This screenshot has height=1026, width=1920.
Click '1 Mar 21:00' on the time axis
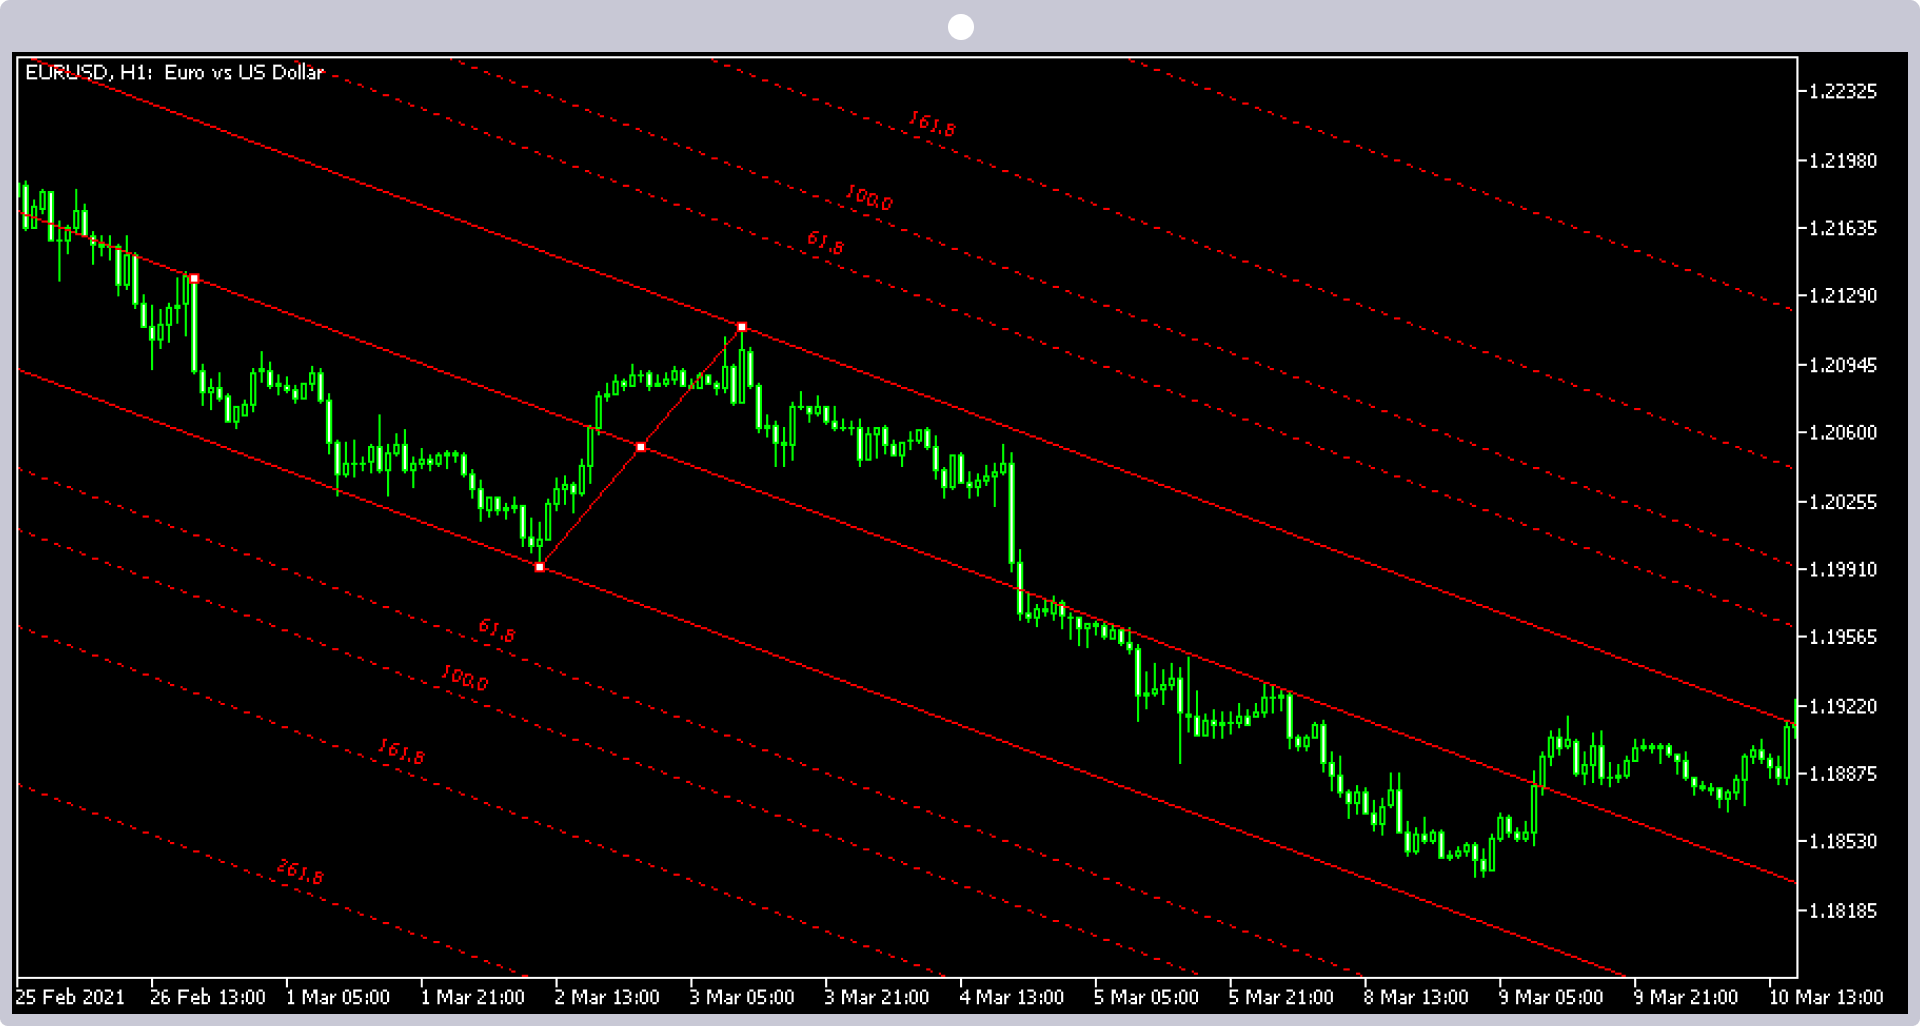[473, 997]
